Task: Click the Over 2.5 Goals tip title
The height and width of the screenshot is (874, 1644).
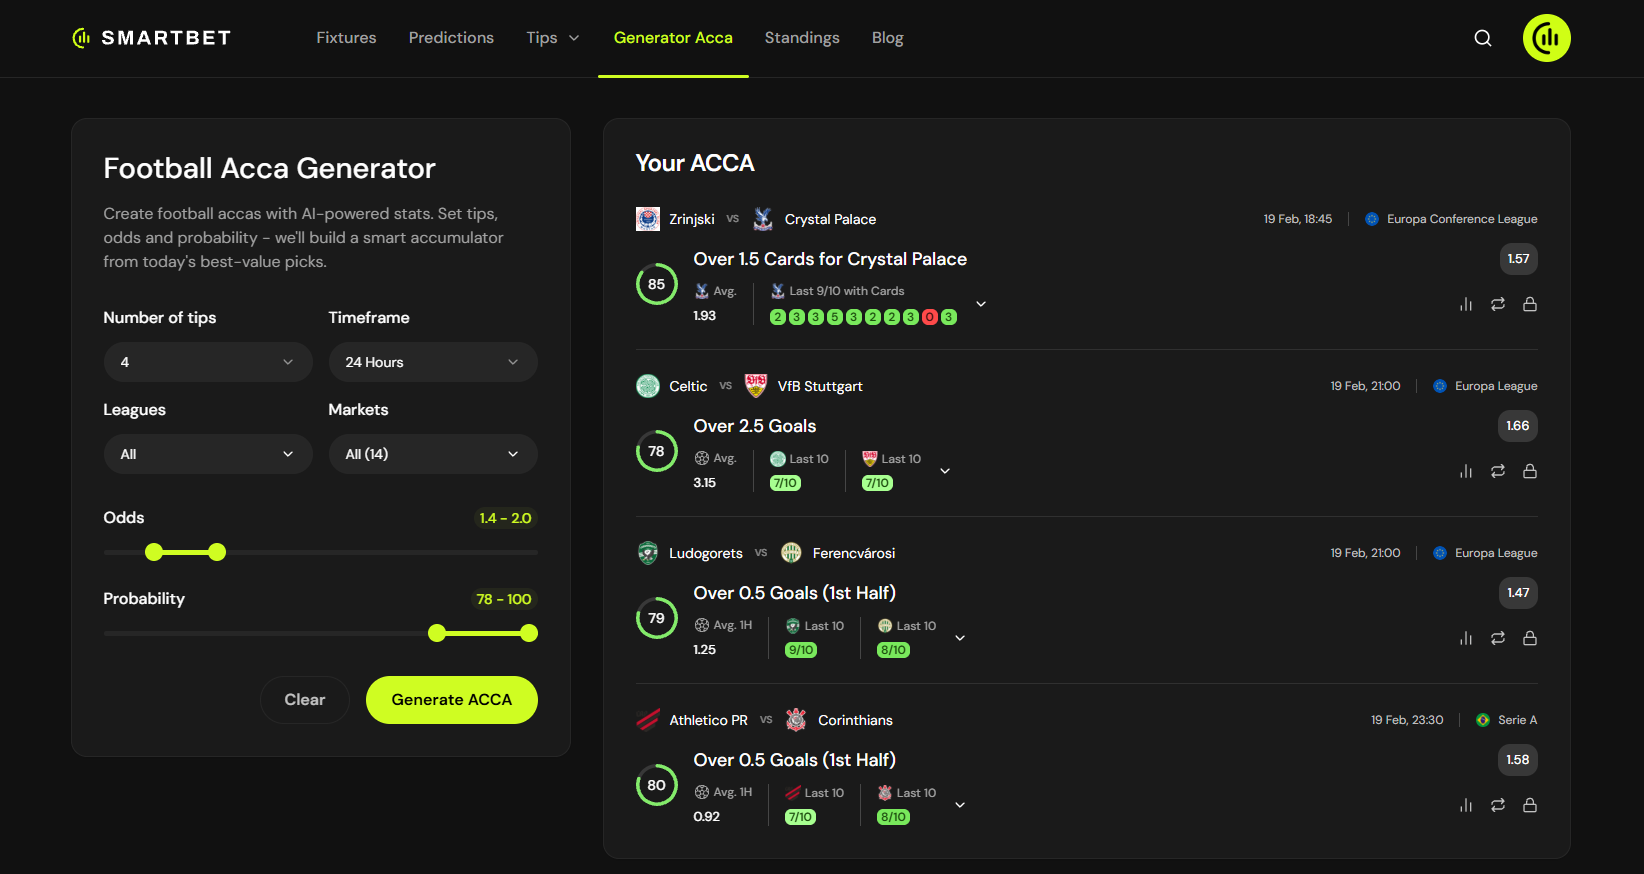Action: coord(755,426)
